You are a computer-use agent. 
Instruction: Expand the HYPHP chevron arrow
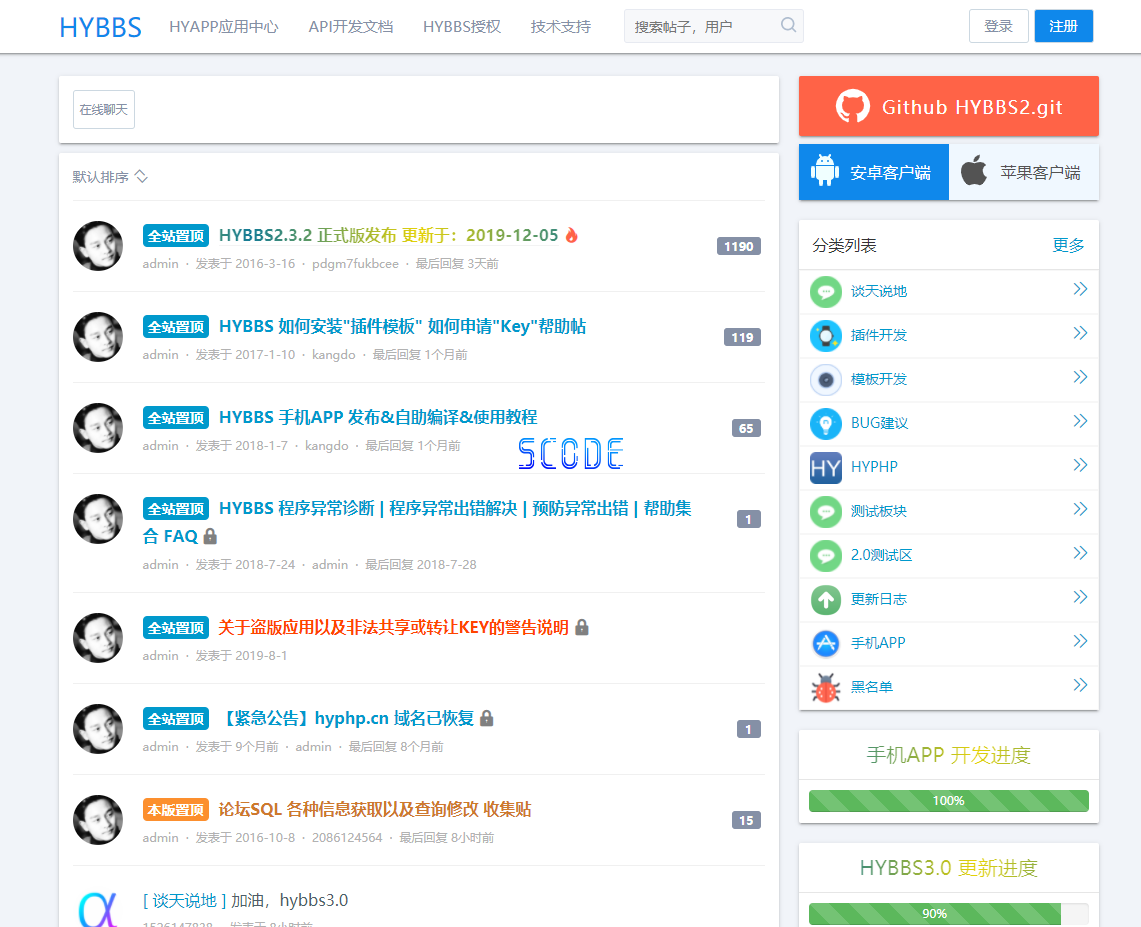tap(1080, 465)
